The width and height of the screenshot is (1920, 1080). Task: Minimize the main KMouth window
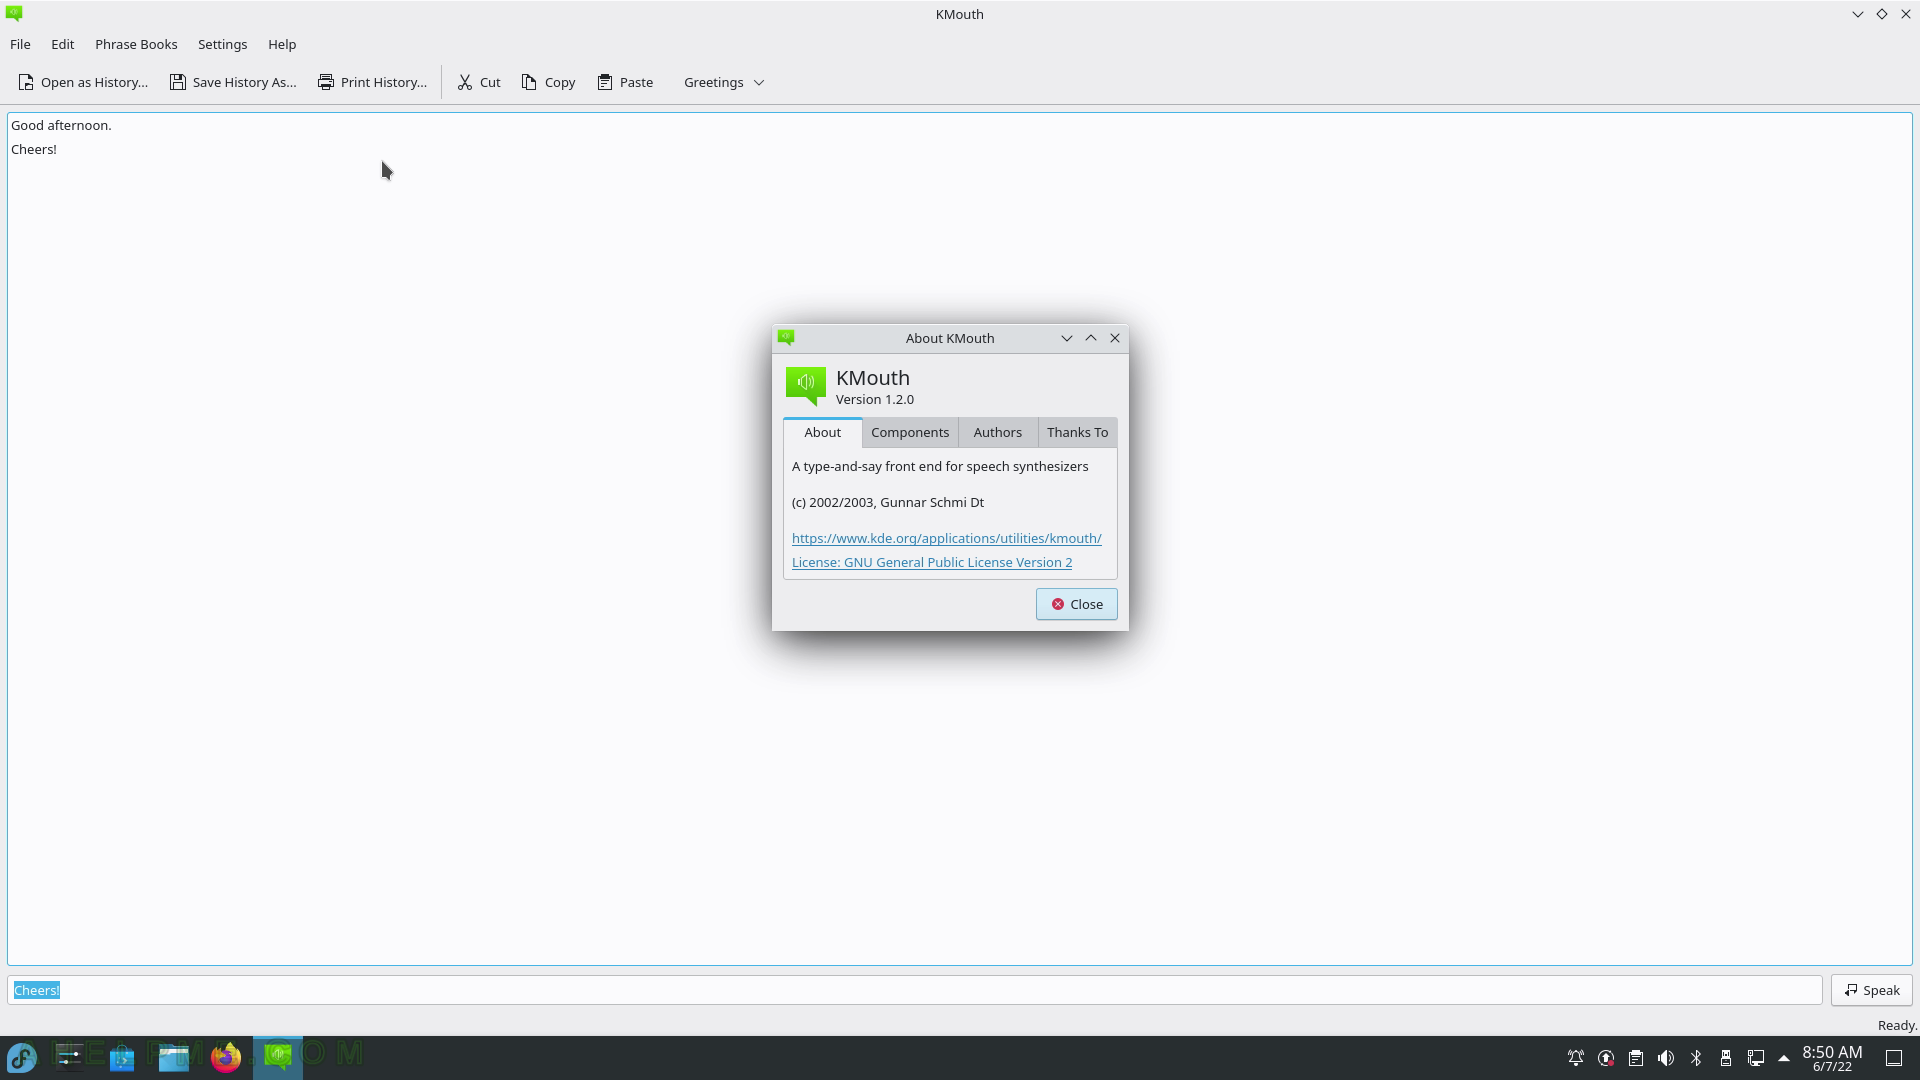pyautogui.click(x=1858, y=14)
